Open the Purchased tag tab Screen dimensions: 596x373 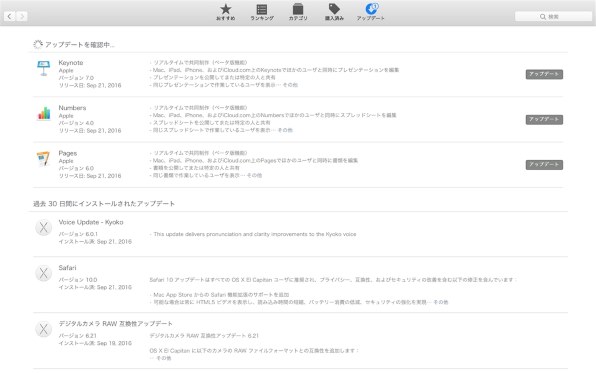click(x=334, y=12)
